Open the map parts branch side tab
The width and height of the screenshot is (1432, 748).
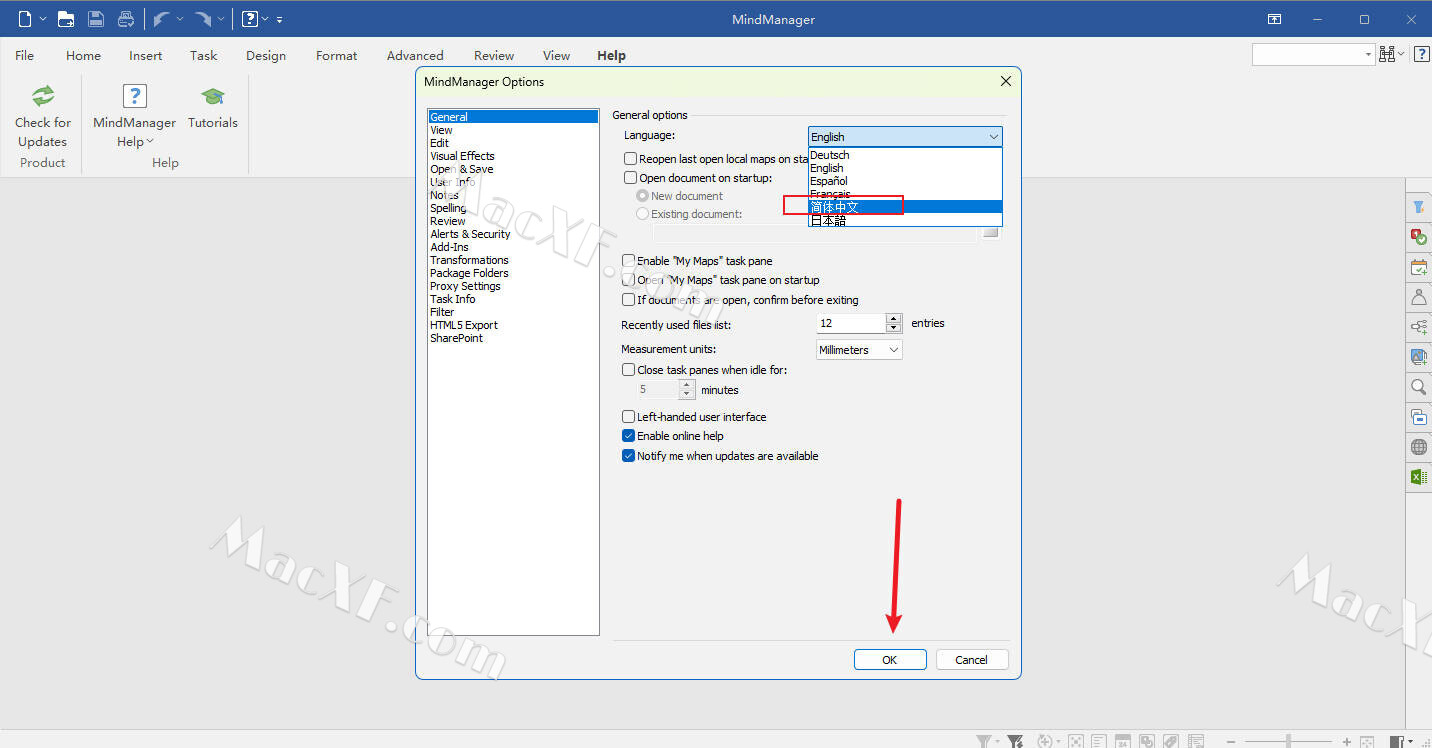click(x=1418, y=327)
